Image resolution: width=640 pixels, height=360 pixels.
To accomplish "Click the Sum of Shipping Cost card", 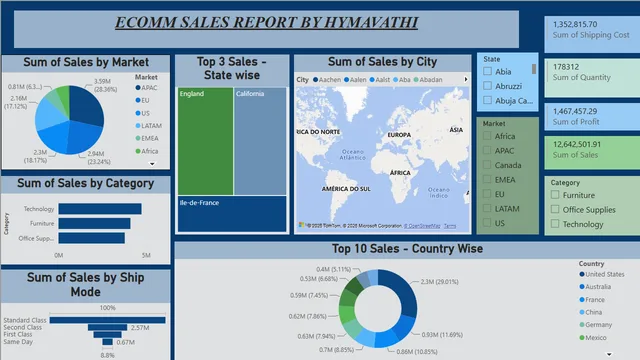I will [x=592, y=34].
